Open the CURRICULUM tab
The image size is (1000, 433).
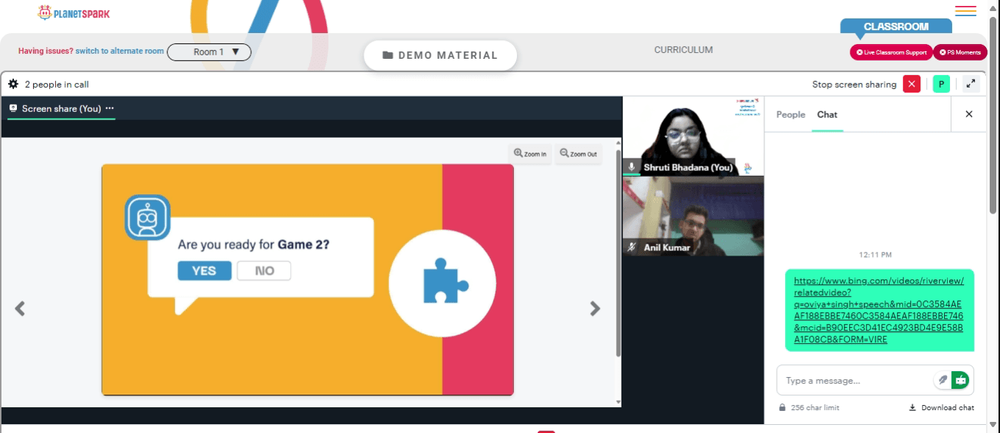pos(683,50)
